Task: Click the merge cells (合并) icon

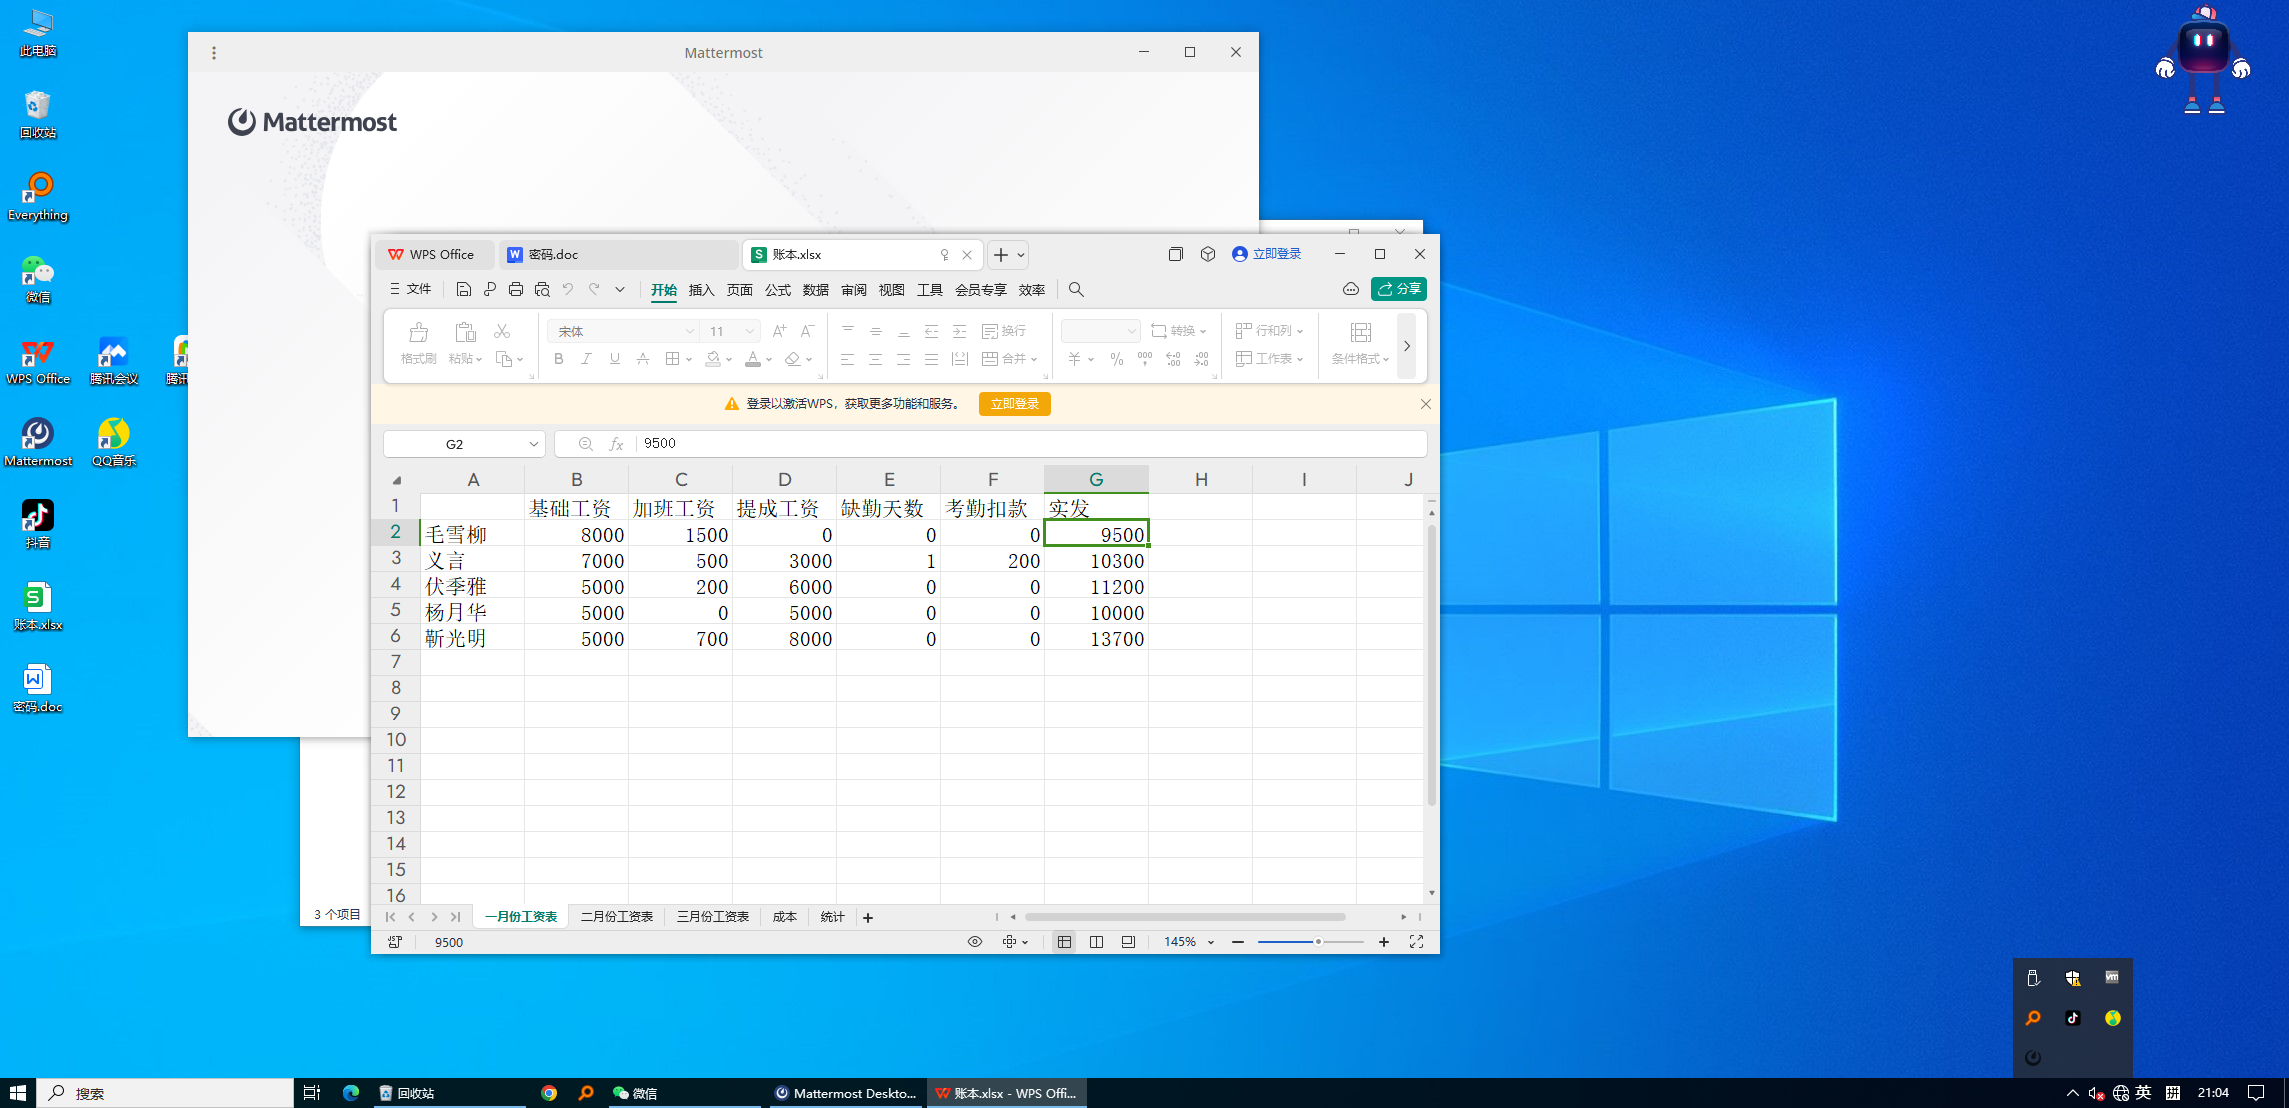Action: pos(990,359)
